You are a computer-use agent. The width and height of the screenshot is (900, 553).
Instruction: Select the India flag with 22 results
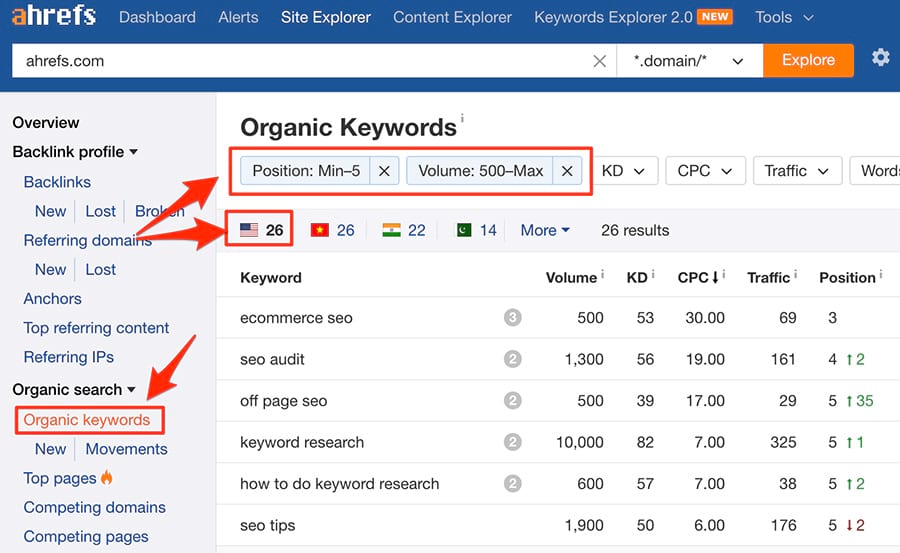[404, 230]
